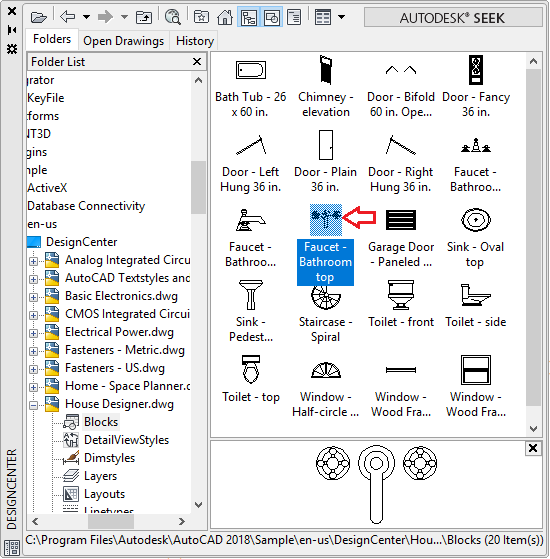
Task: Expand CMOS Integrated Circuits node
Action: pos(34,315)
